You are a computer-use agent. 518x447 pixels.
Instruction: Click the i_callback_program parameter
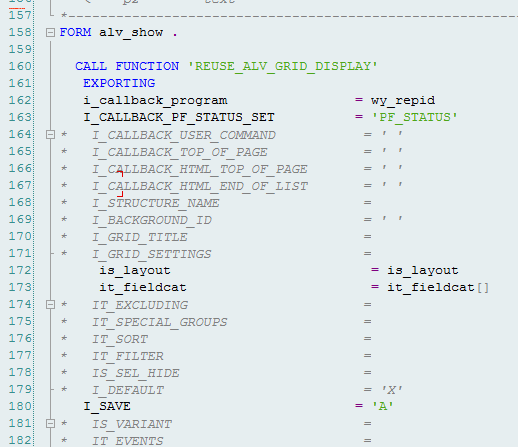[155, 101]
